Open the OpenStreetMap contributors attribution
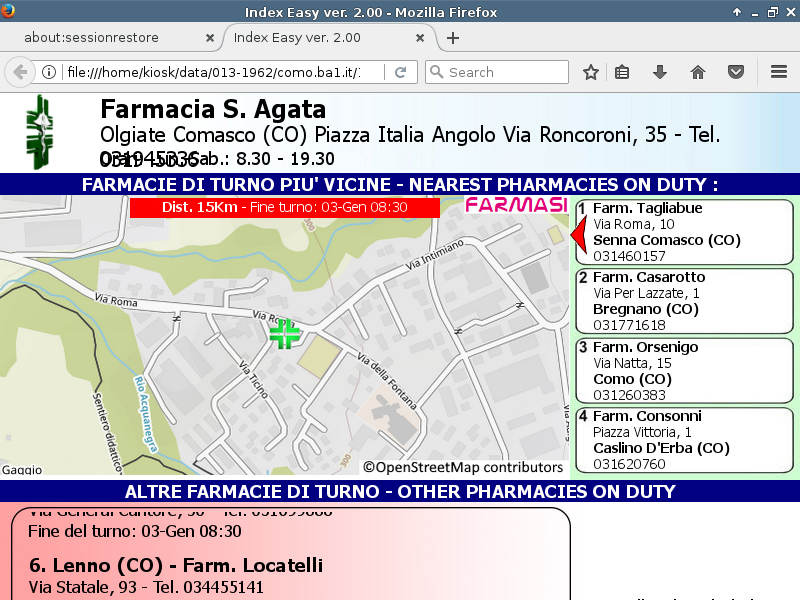Viewport: 800px width, 600px height. pyautogui.click(x=463, y=467)
